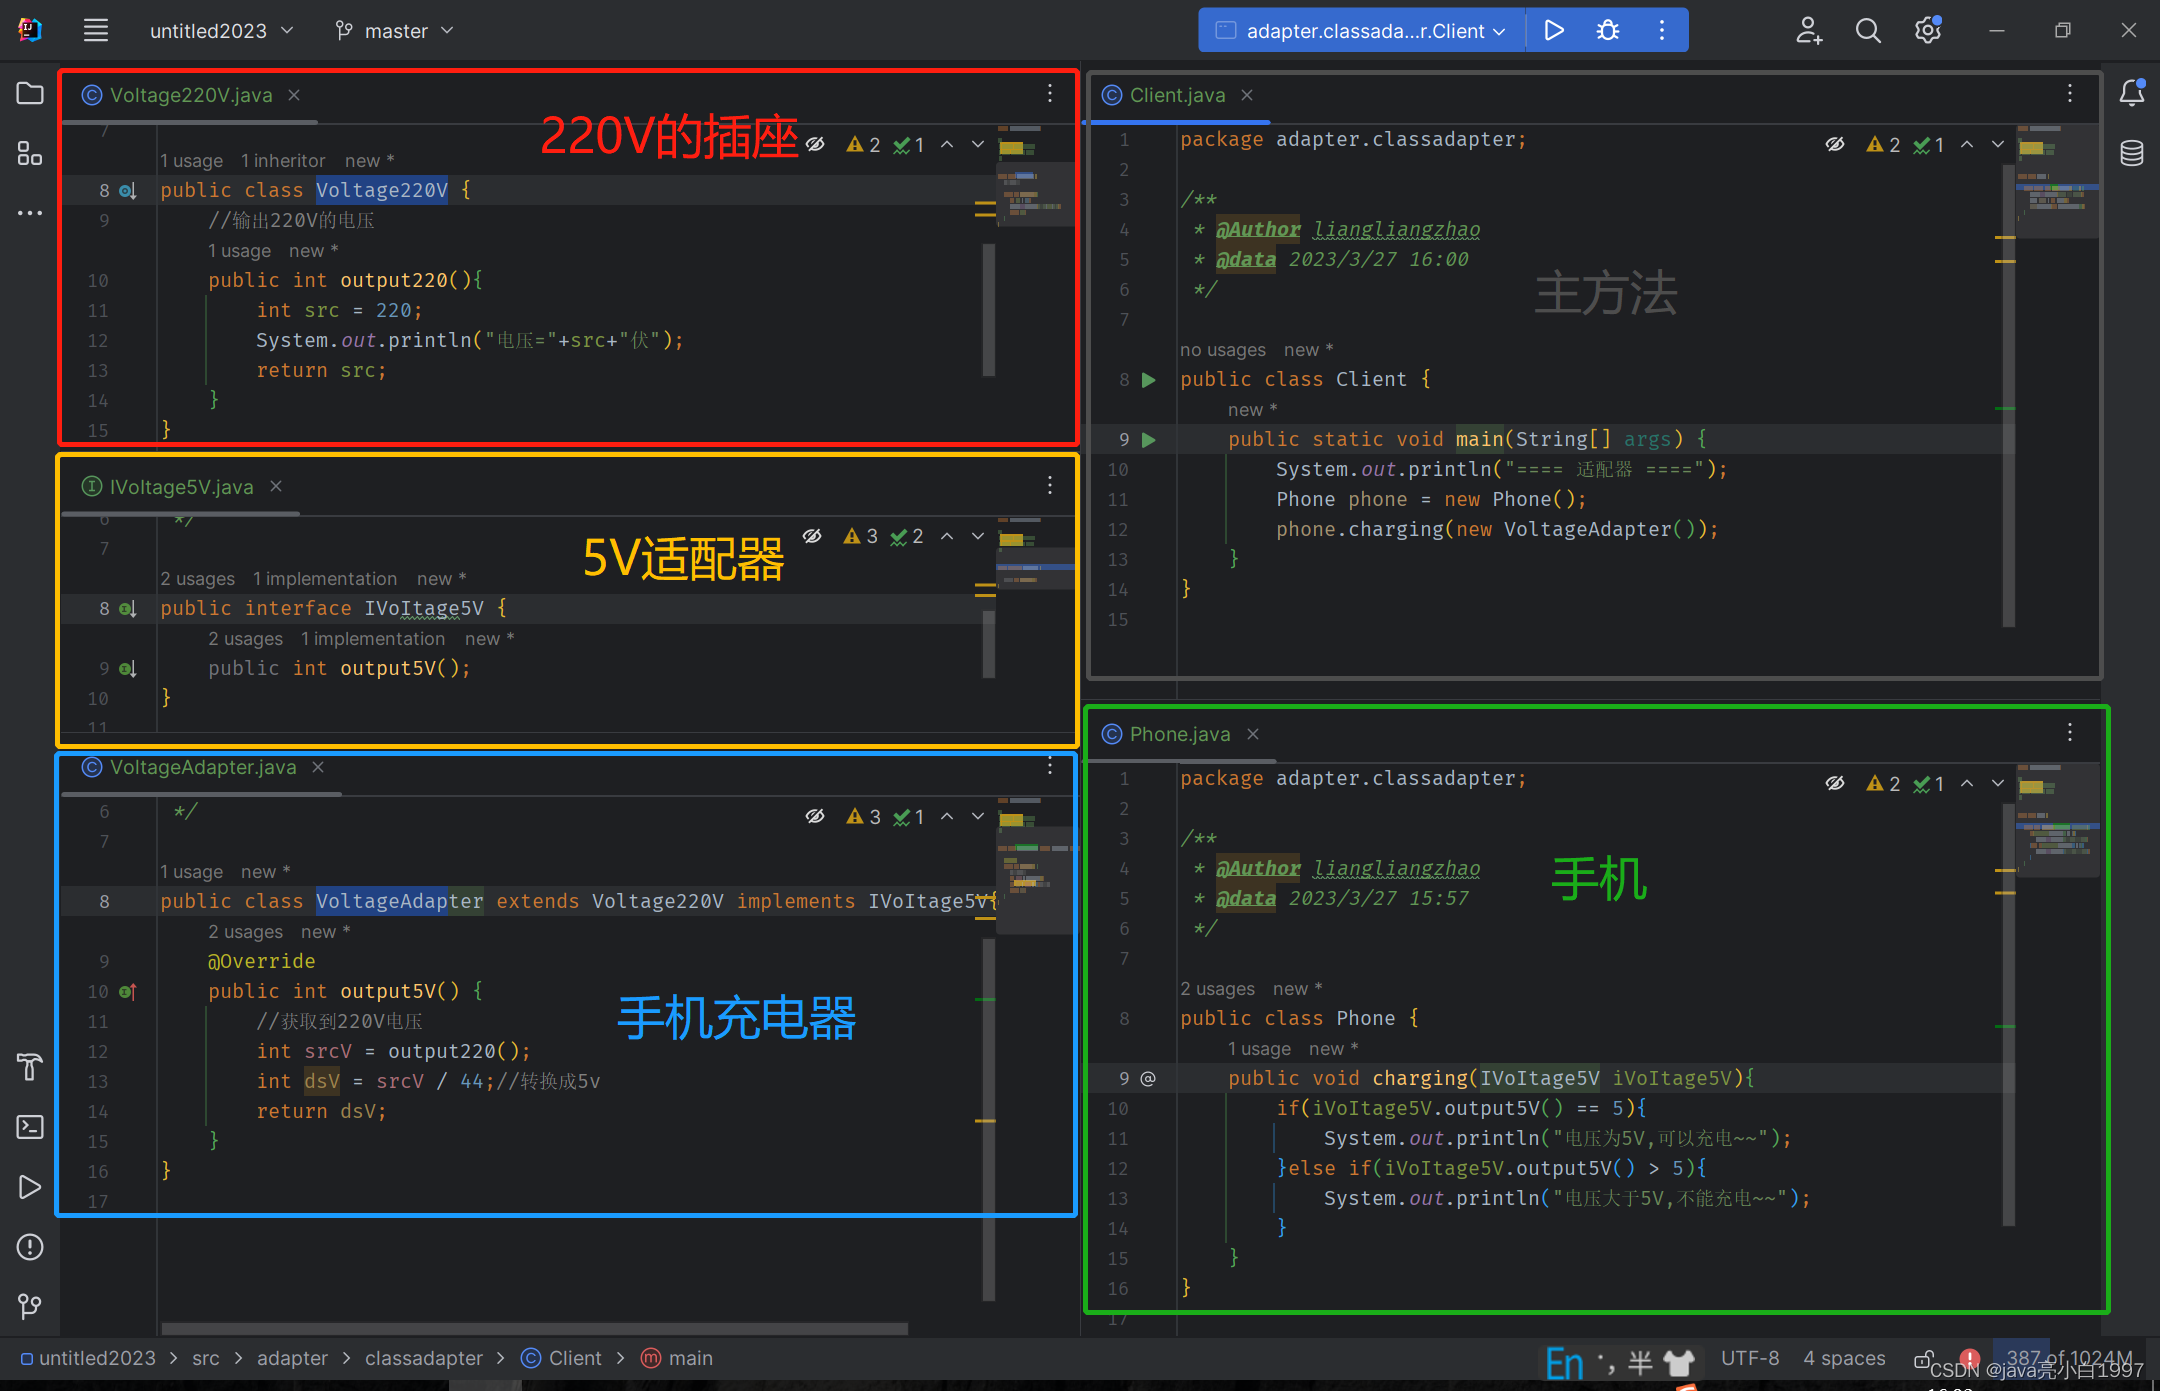Jump to next highlighted error in Voltage220V
Screen dimensions: 2160x1391
[978, 144]
